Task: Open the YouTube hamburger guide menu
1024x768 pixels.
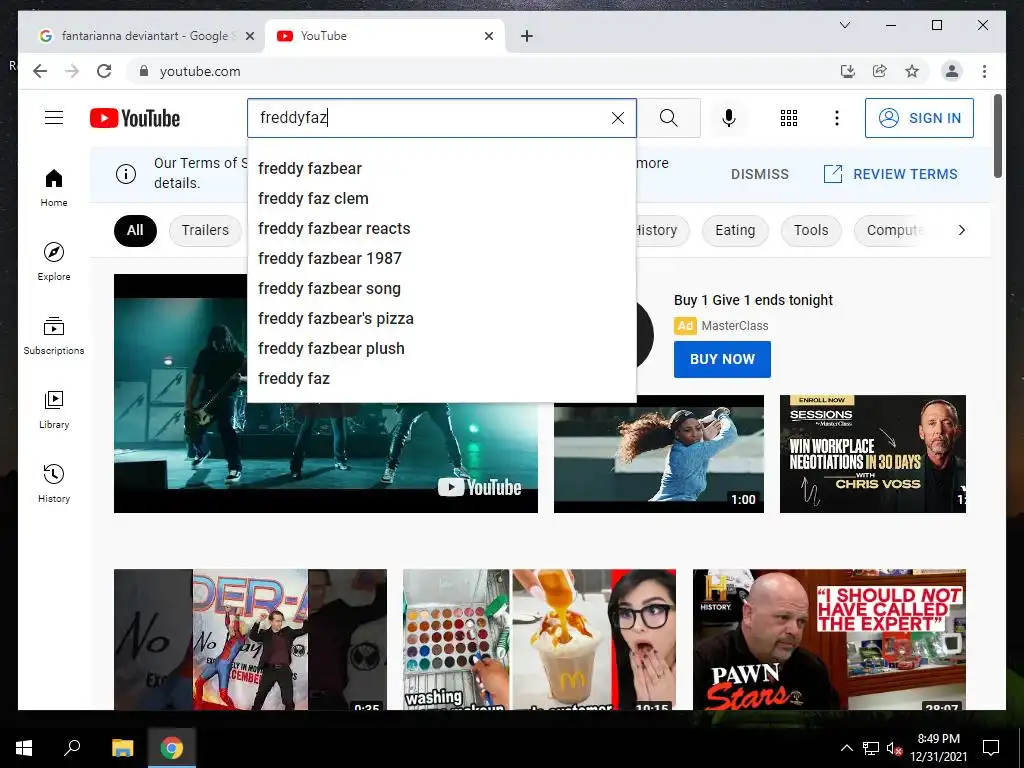Action: (54, 118)
